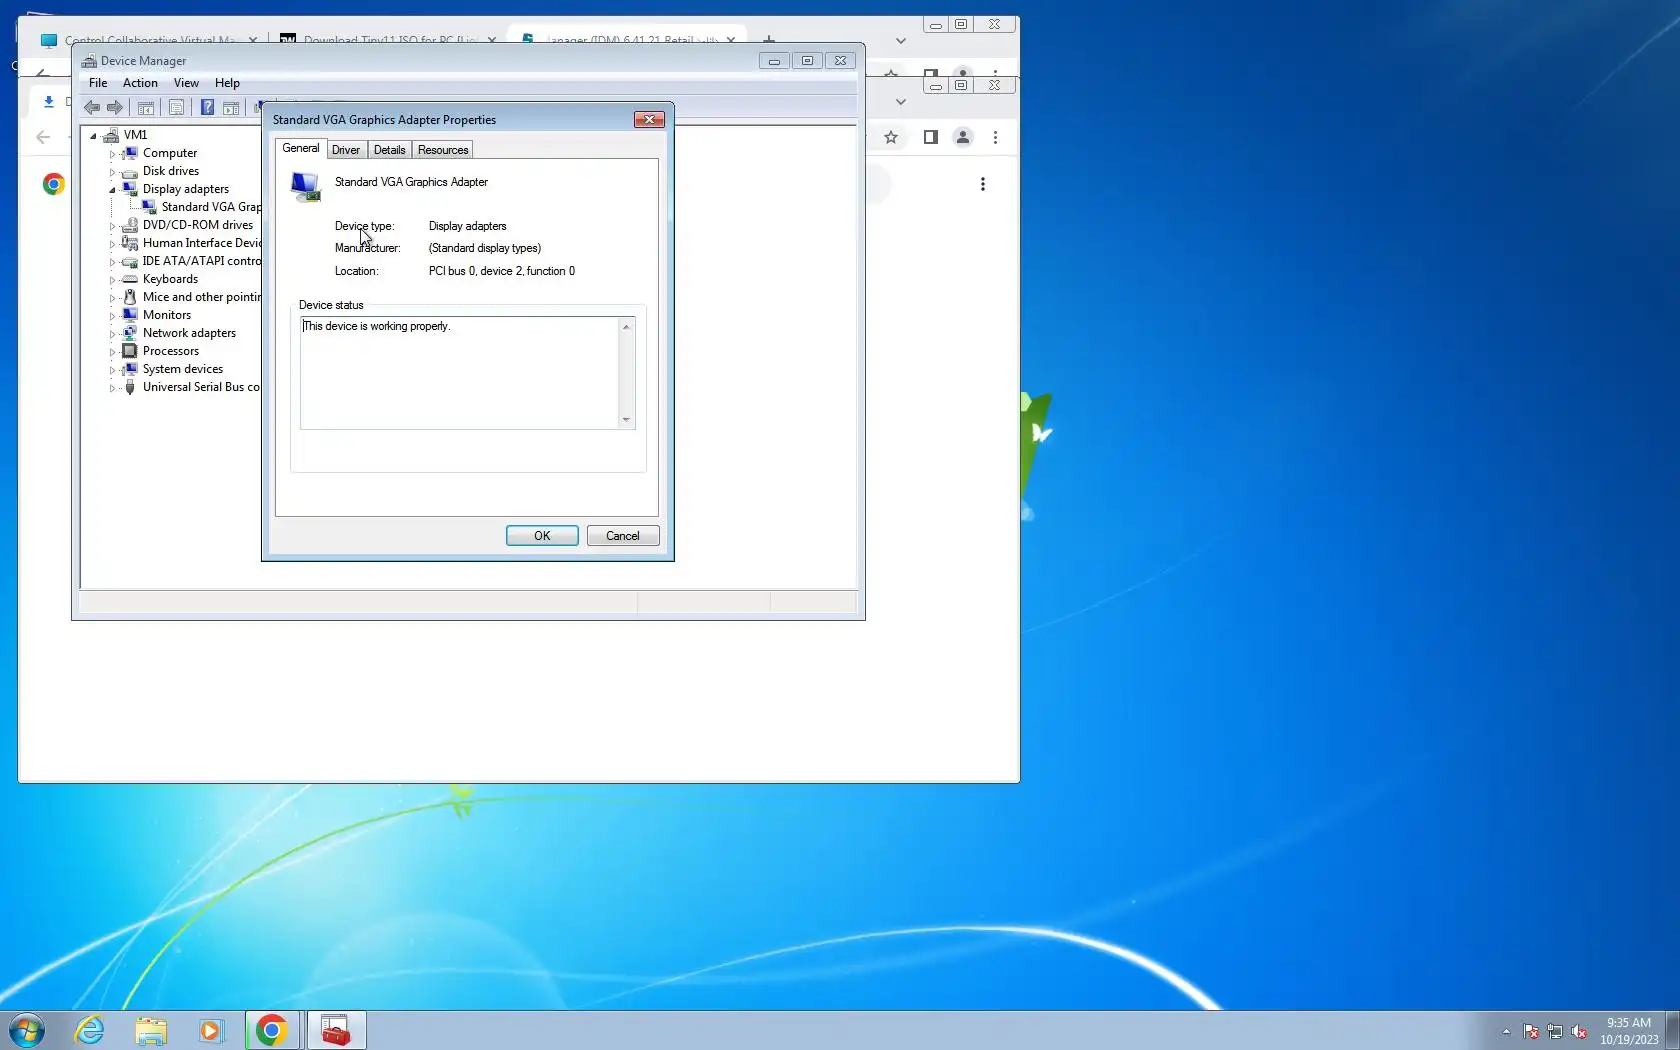Open Windows Media Player from taskbar

point(211,1030)
